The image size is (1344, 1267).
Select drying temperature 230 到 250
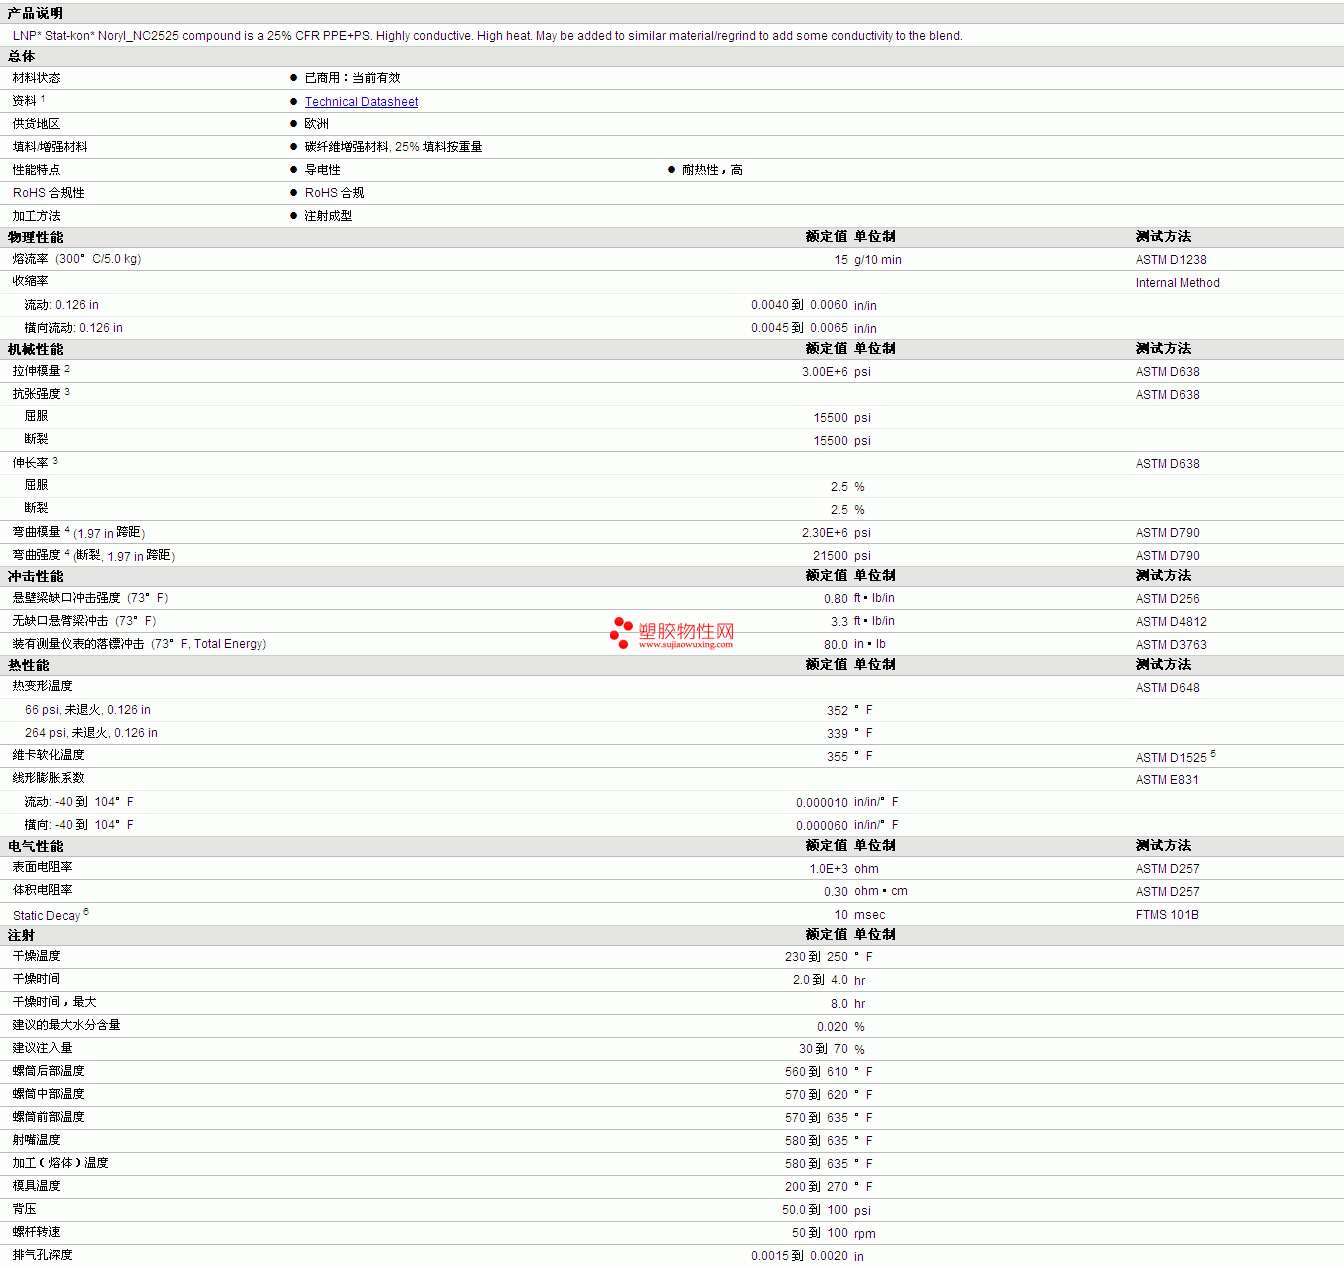816,957
